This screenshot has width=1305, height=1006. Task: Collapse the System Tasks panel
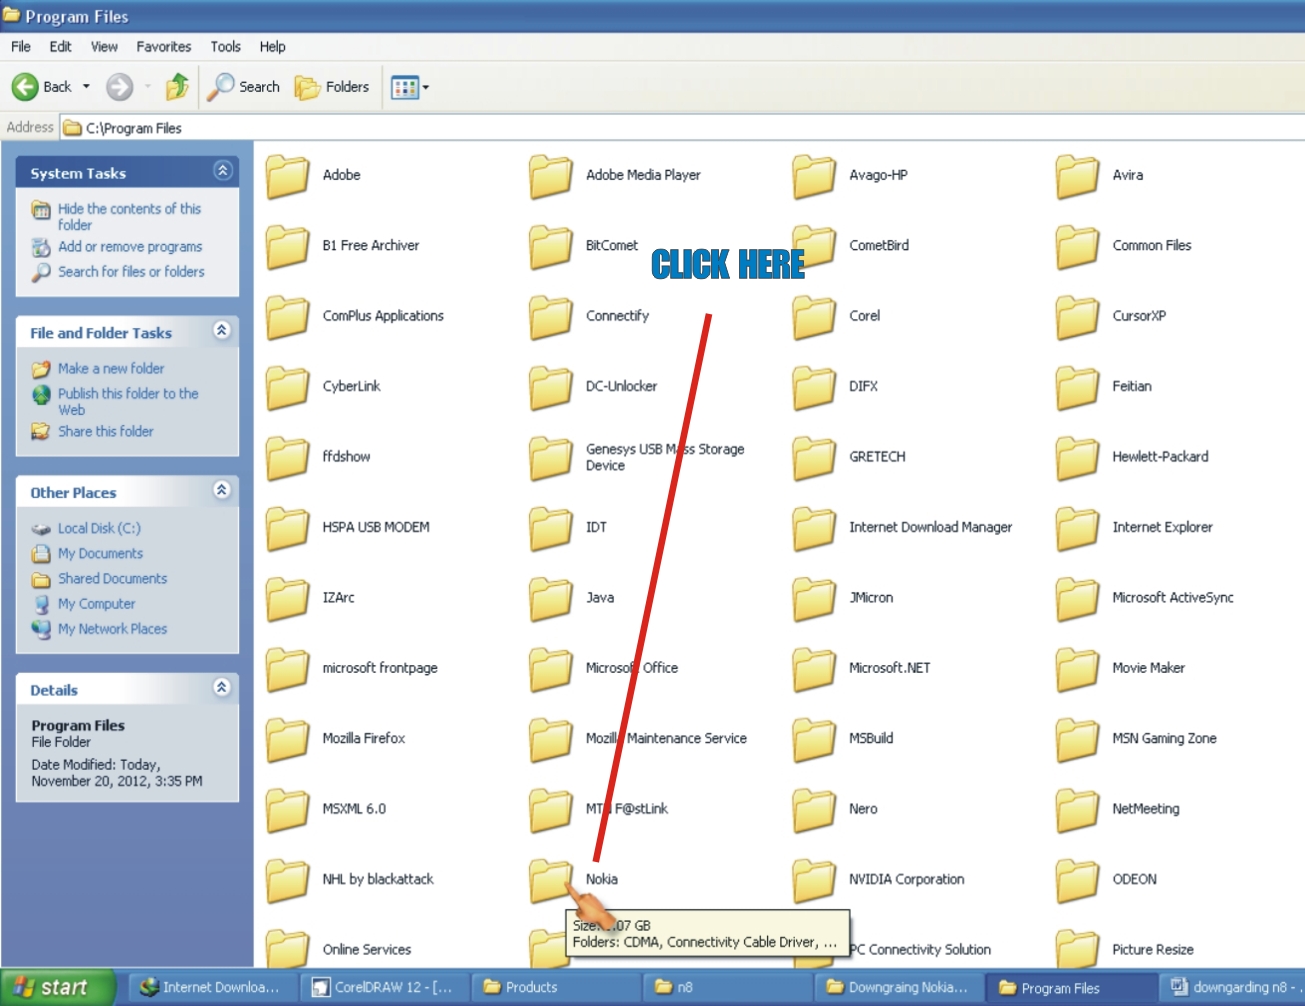tap(223, 171)
